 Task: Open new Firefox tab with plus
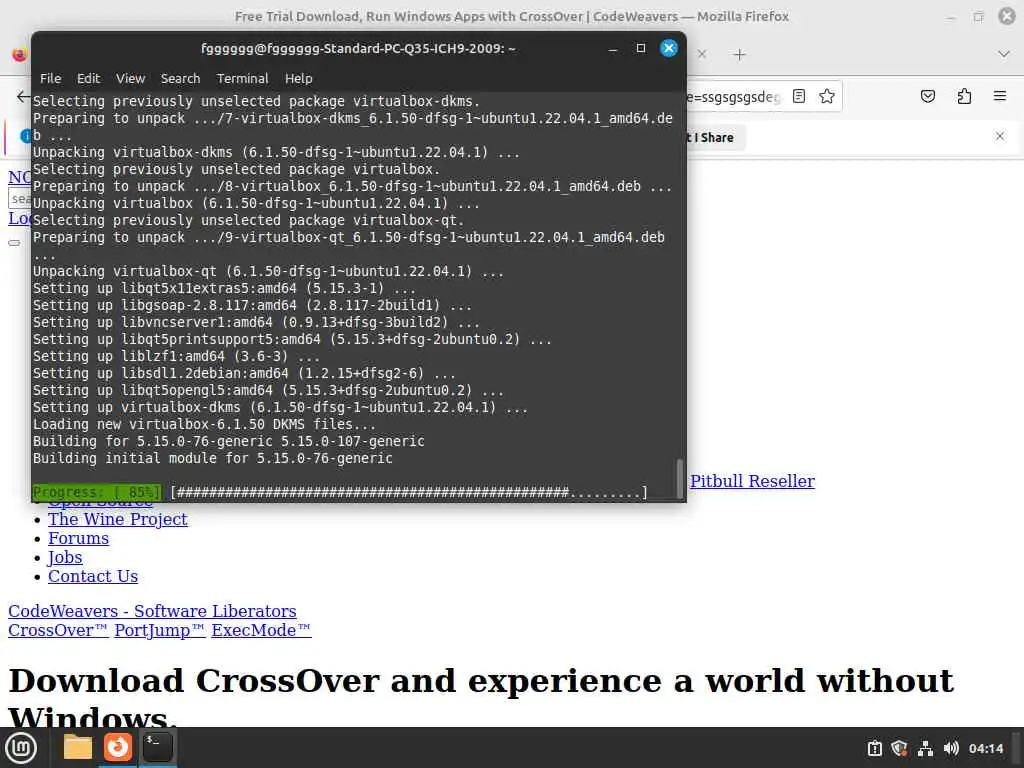(739, 55)
